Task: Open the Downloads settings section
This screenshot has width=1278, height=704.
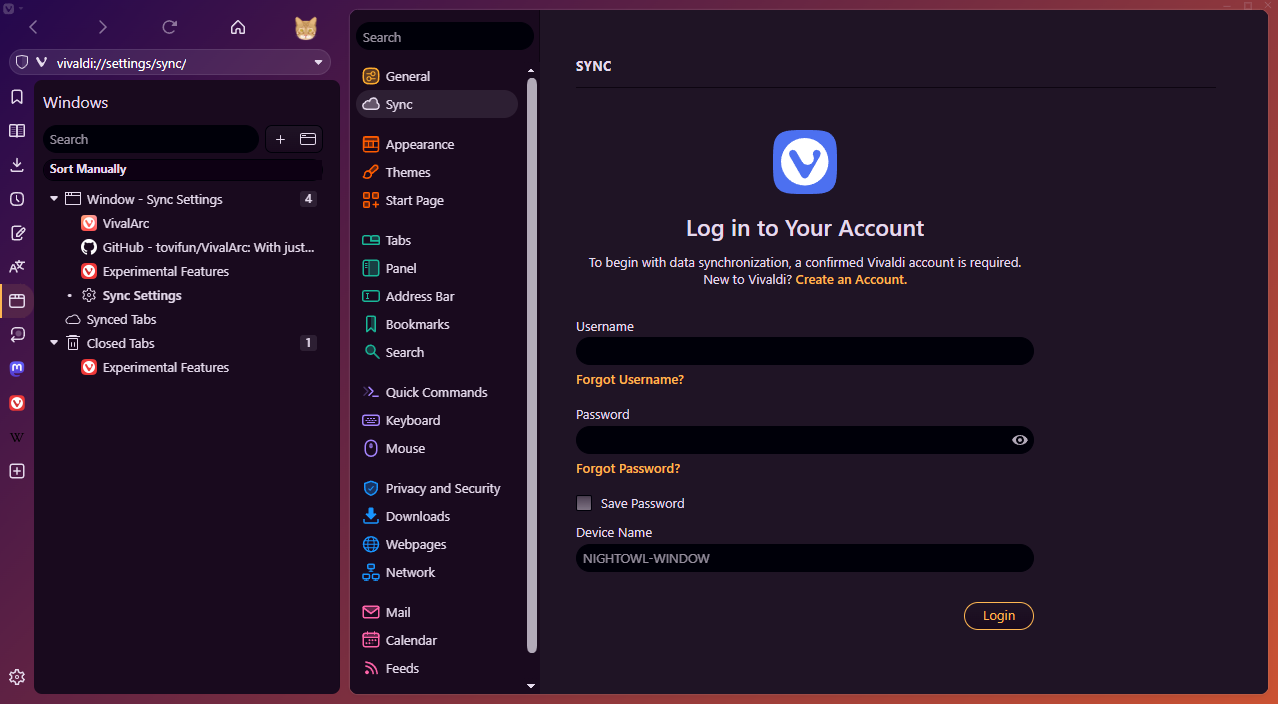Action: pos(437,516)
